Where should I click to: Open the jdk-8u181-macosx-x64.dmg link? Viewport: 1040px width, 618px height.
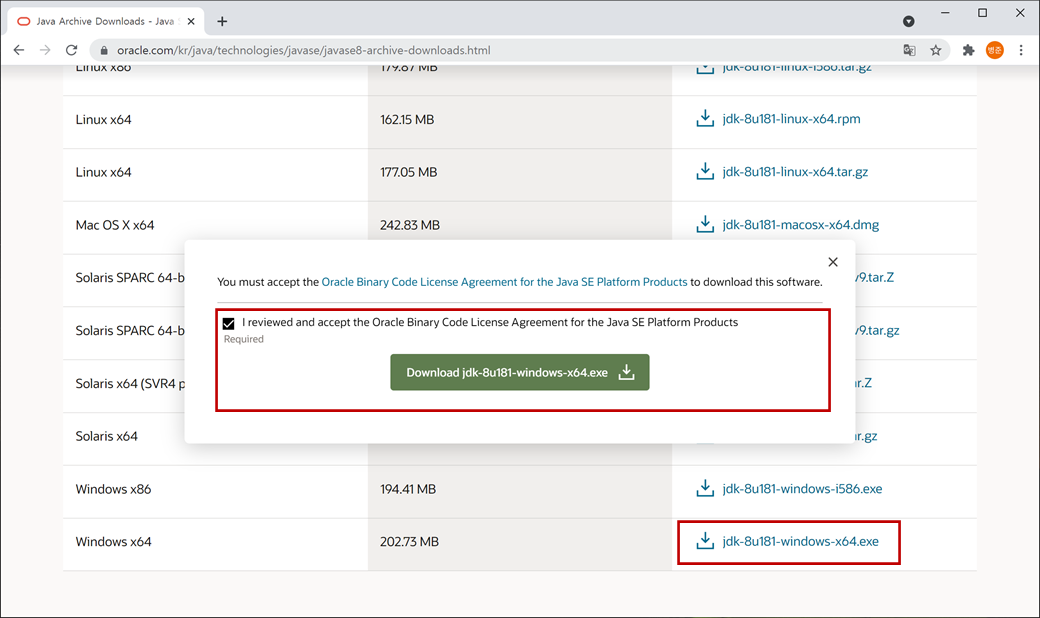pos(801,225)
